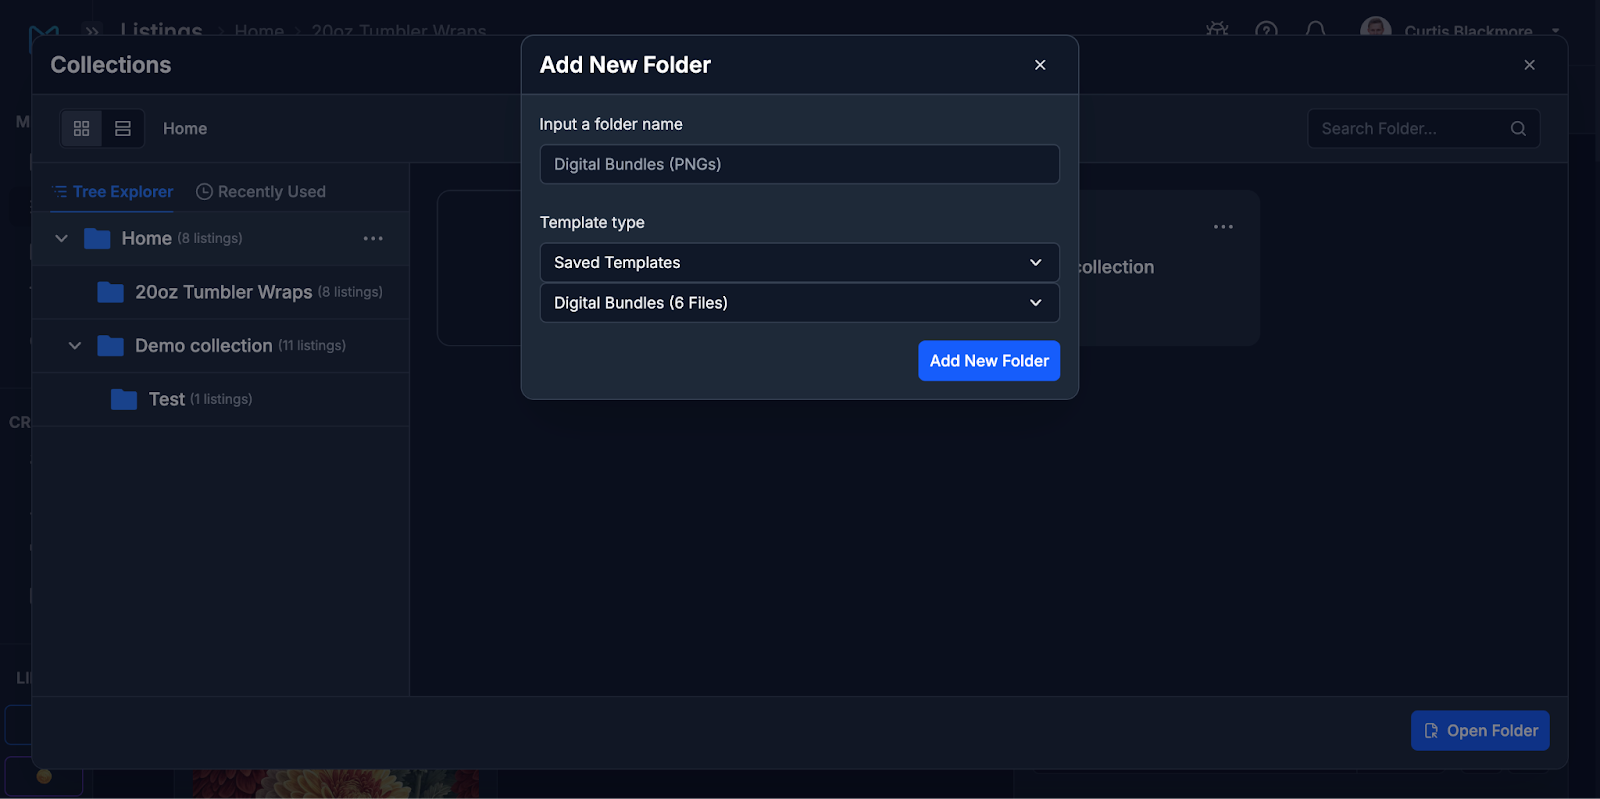Close the Add New Folder dialog
1600x799 pixels.
pyautogui.click(x=1040, y=65)
